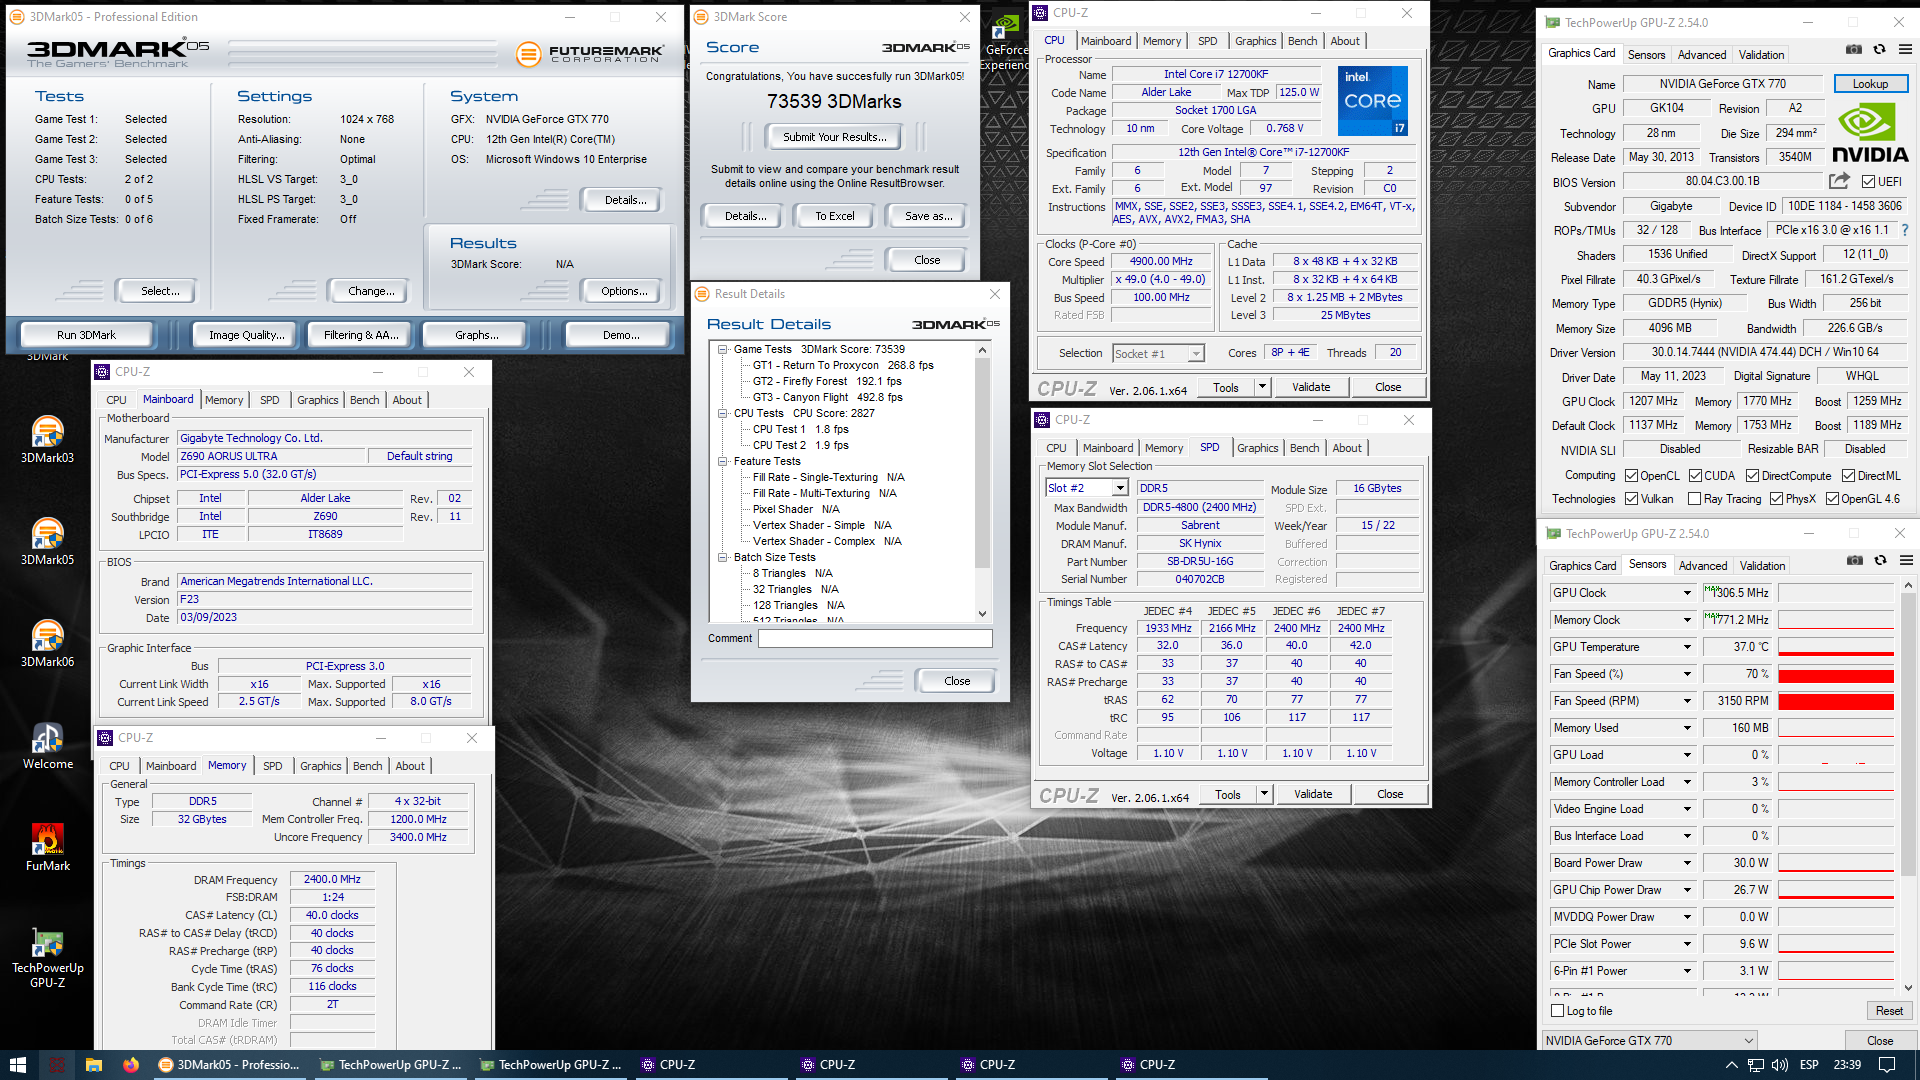Image resolution: width=1920 pixels, height=1080 pixels.
Task: Switch to Validation tab in GPU-Z Sensors window
Action: click(1762, 566)
